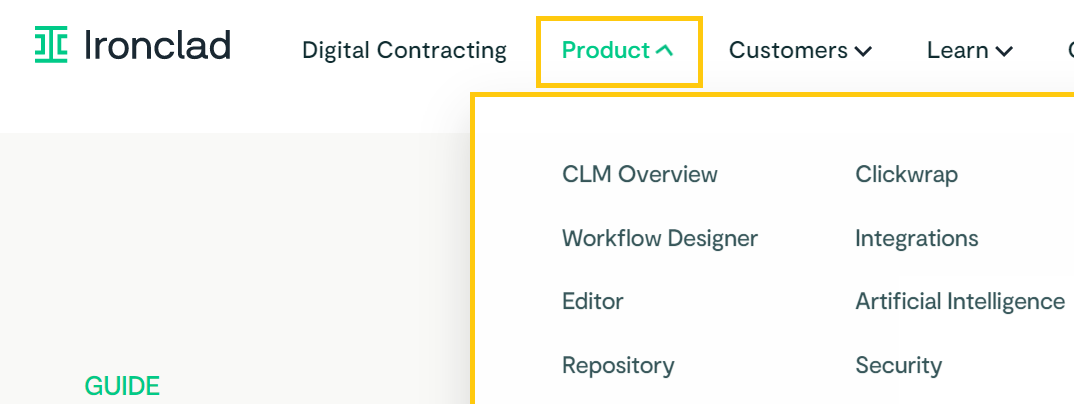Select Artificial Intelligence menu entry

pos(960,301)
